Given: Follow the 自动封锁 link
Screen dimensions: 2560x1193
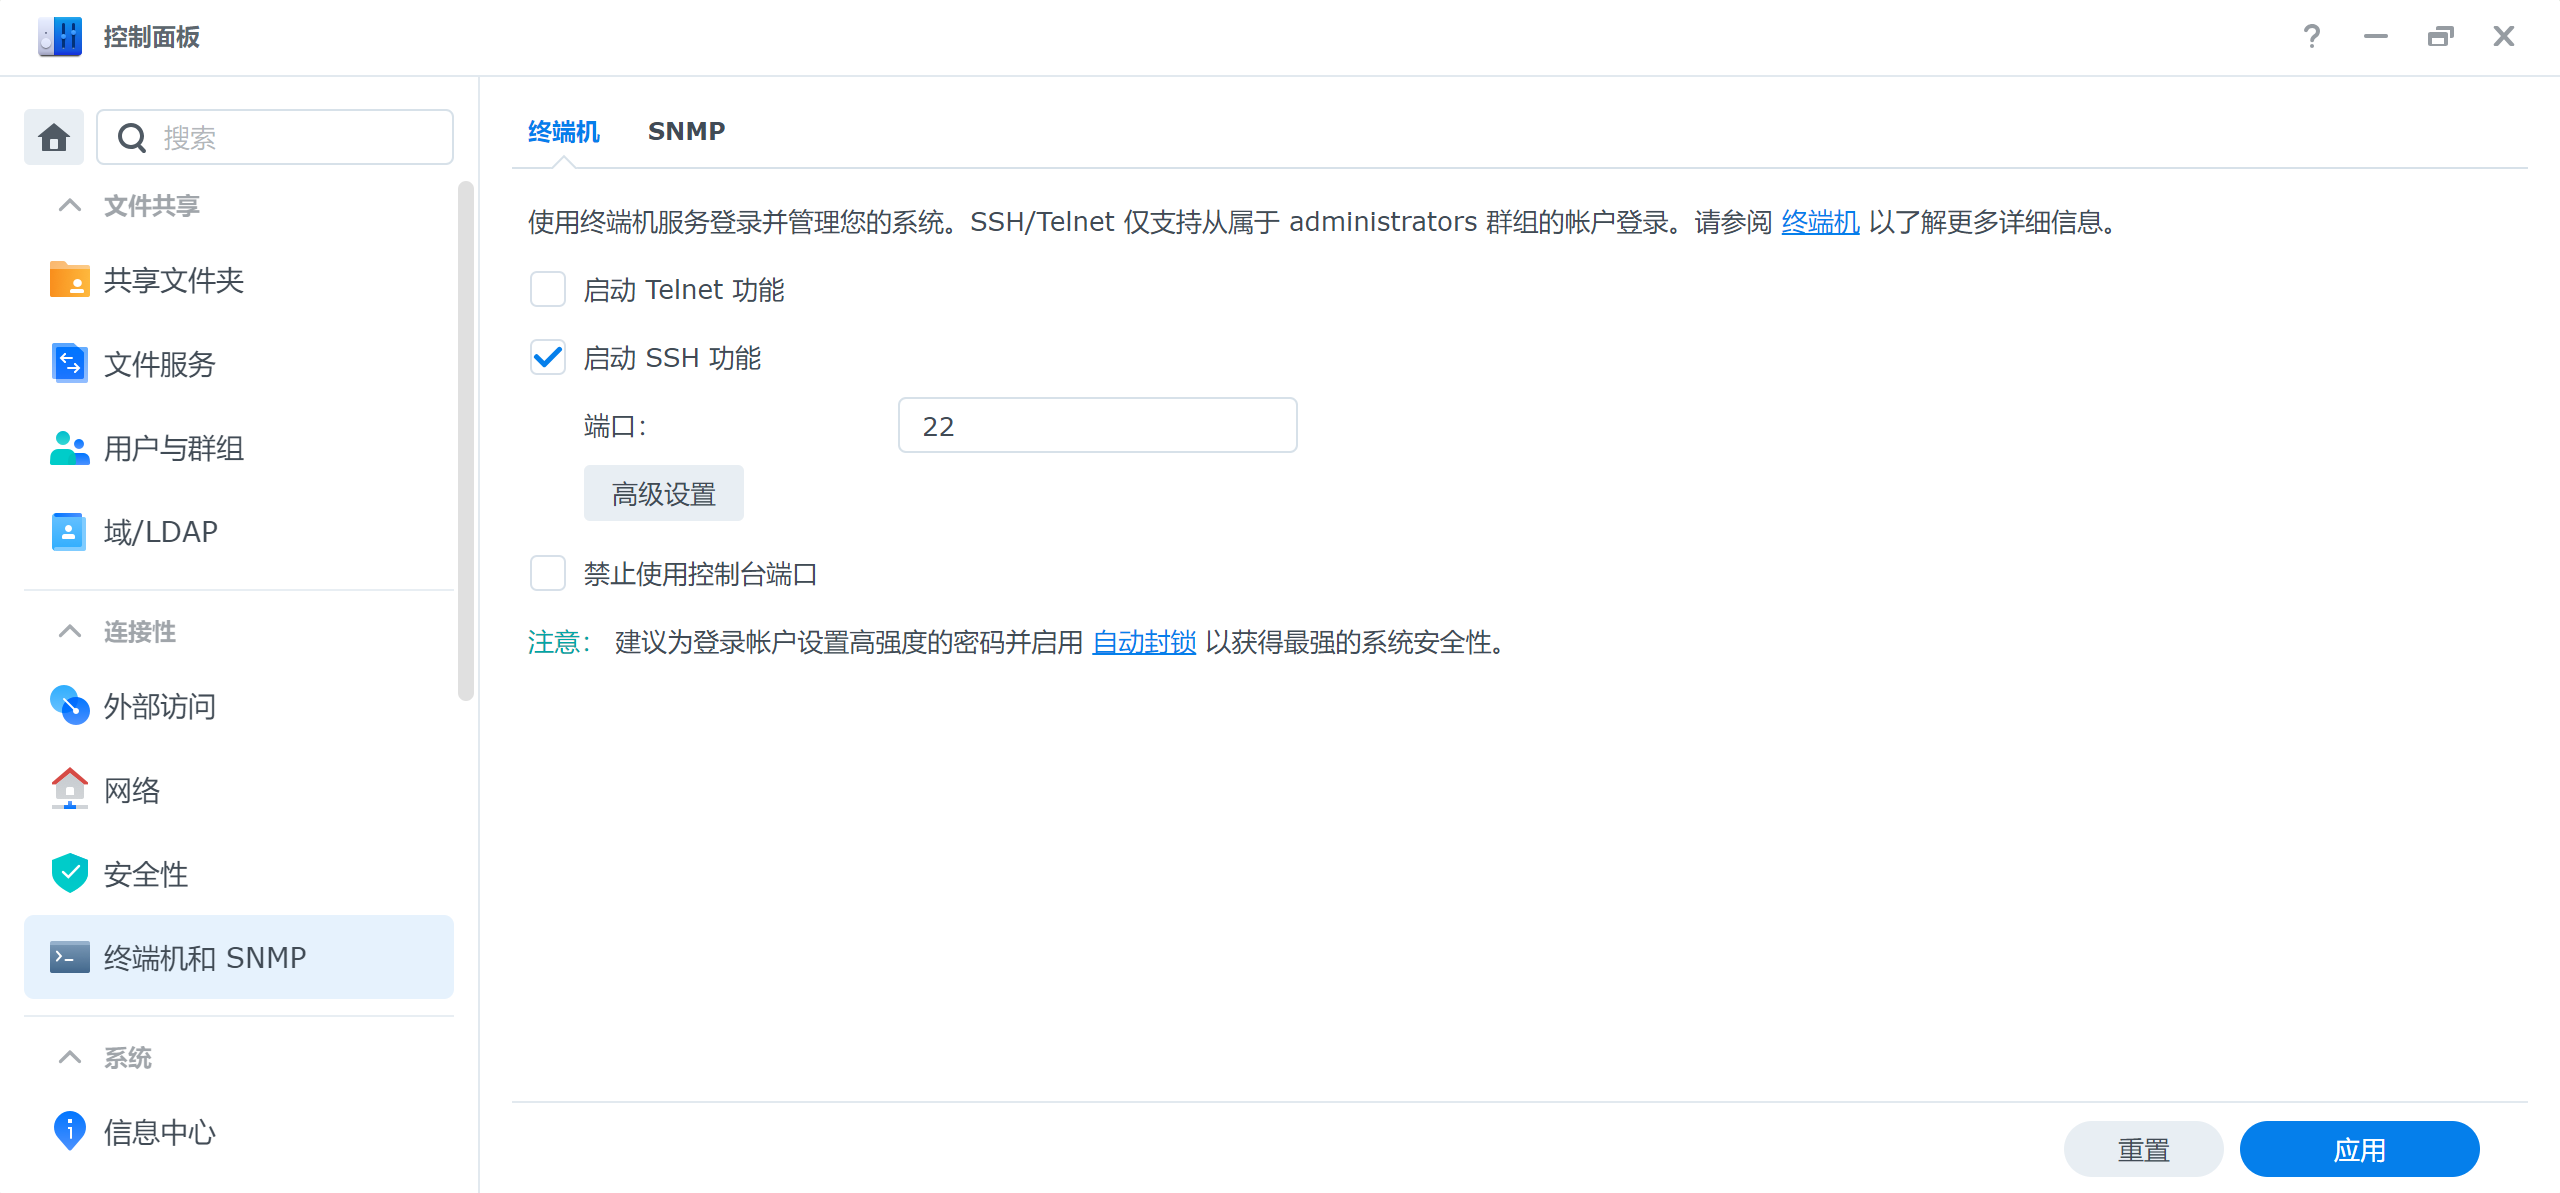Looking at the screenshot, I should click(x=1144, y=642).
